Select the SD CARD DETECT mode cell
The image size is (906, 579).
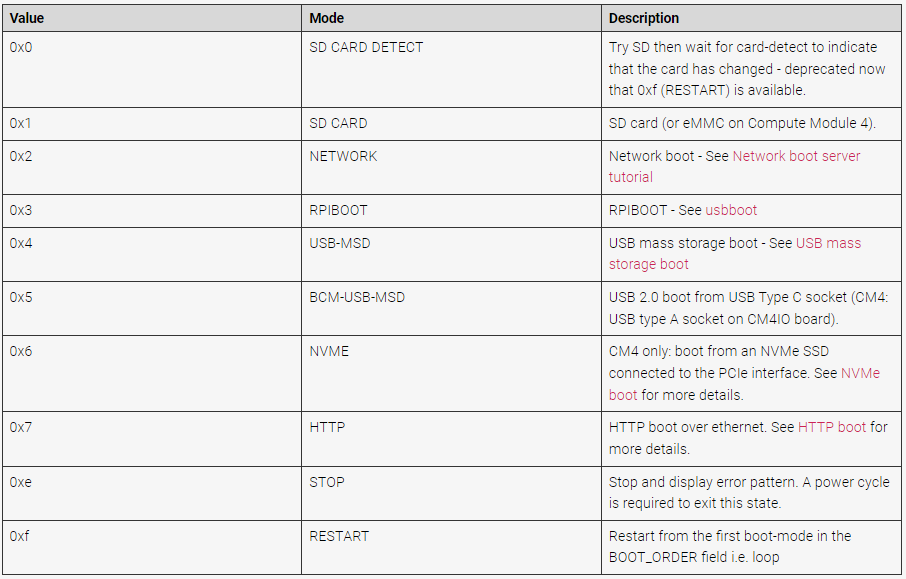451,69
